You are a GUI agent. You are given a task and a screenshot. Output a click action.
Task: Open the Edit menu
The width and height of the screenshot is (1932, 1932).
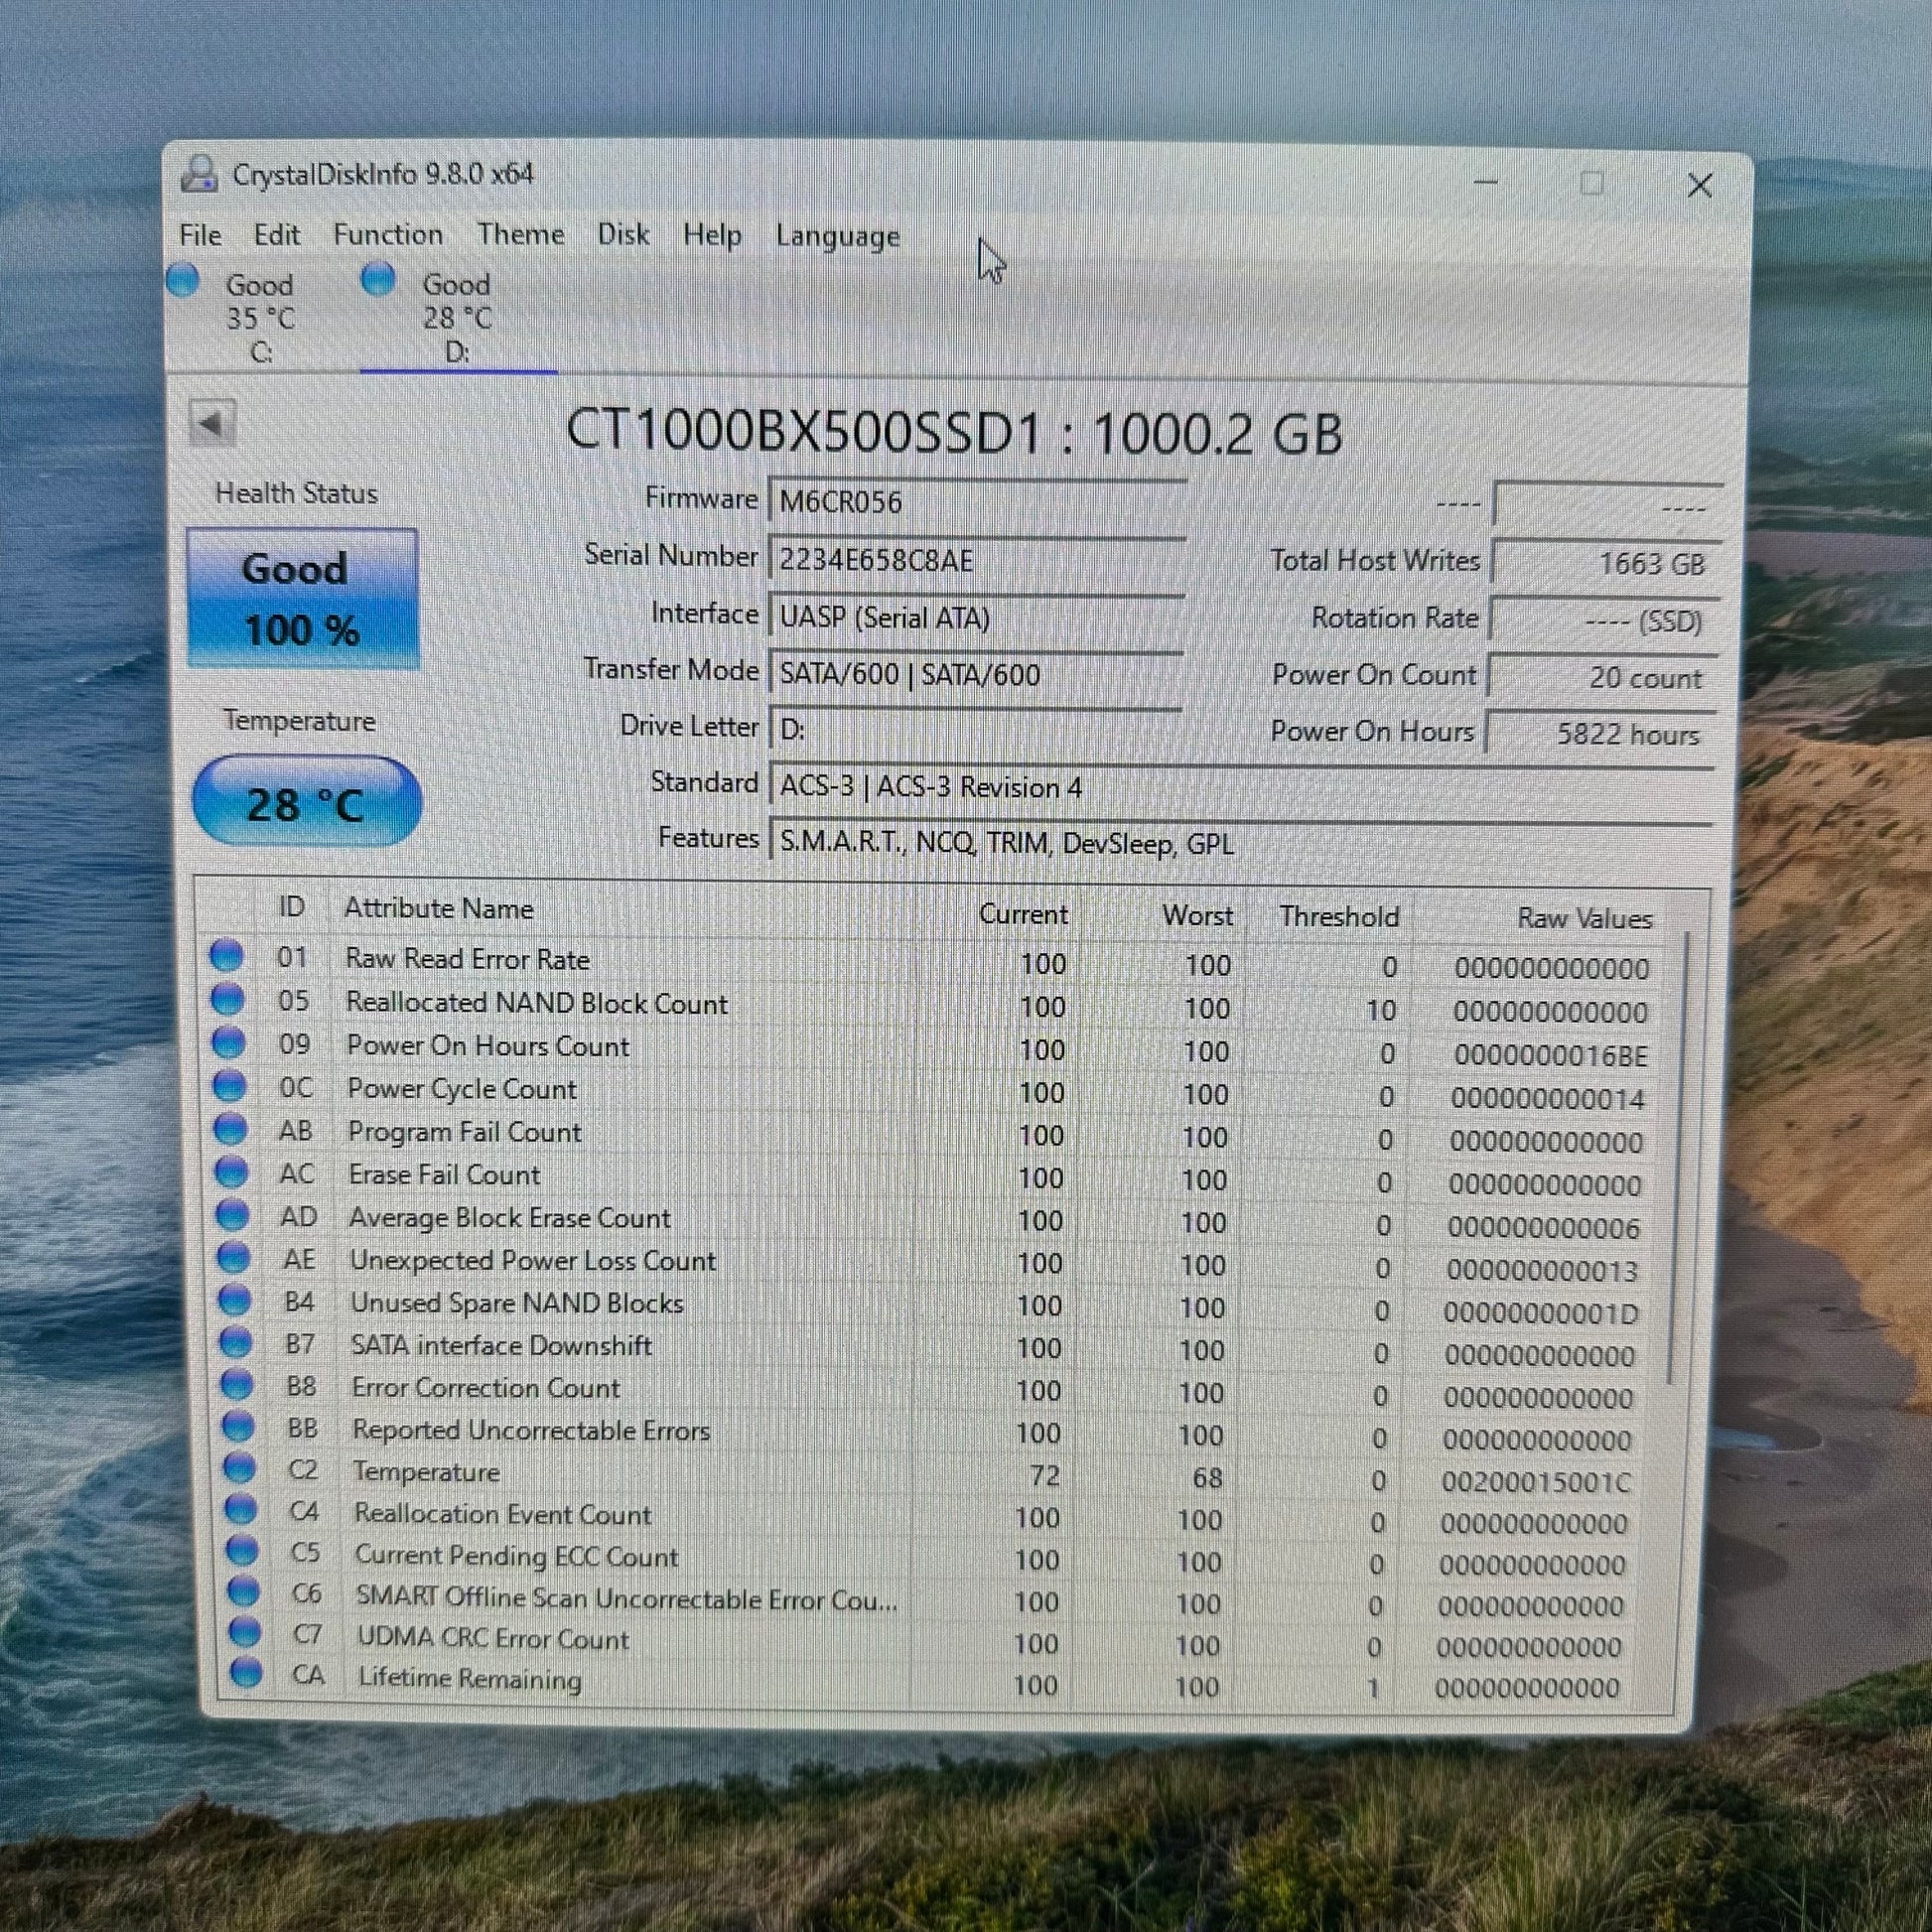[x=277, y=235]
